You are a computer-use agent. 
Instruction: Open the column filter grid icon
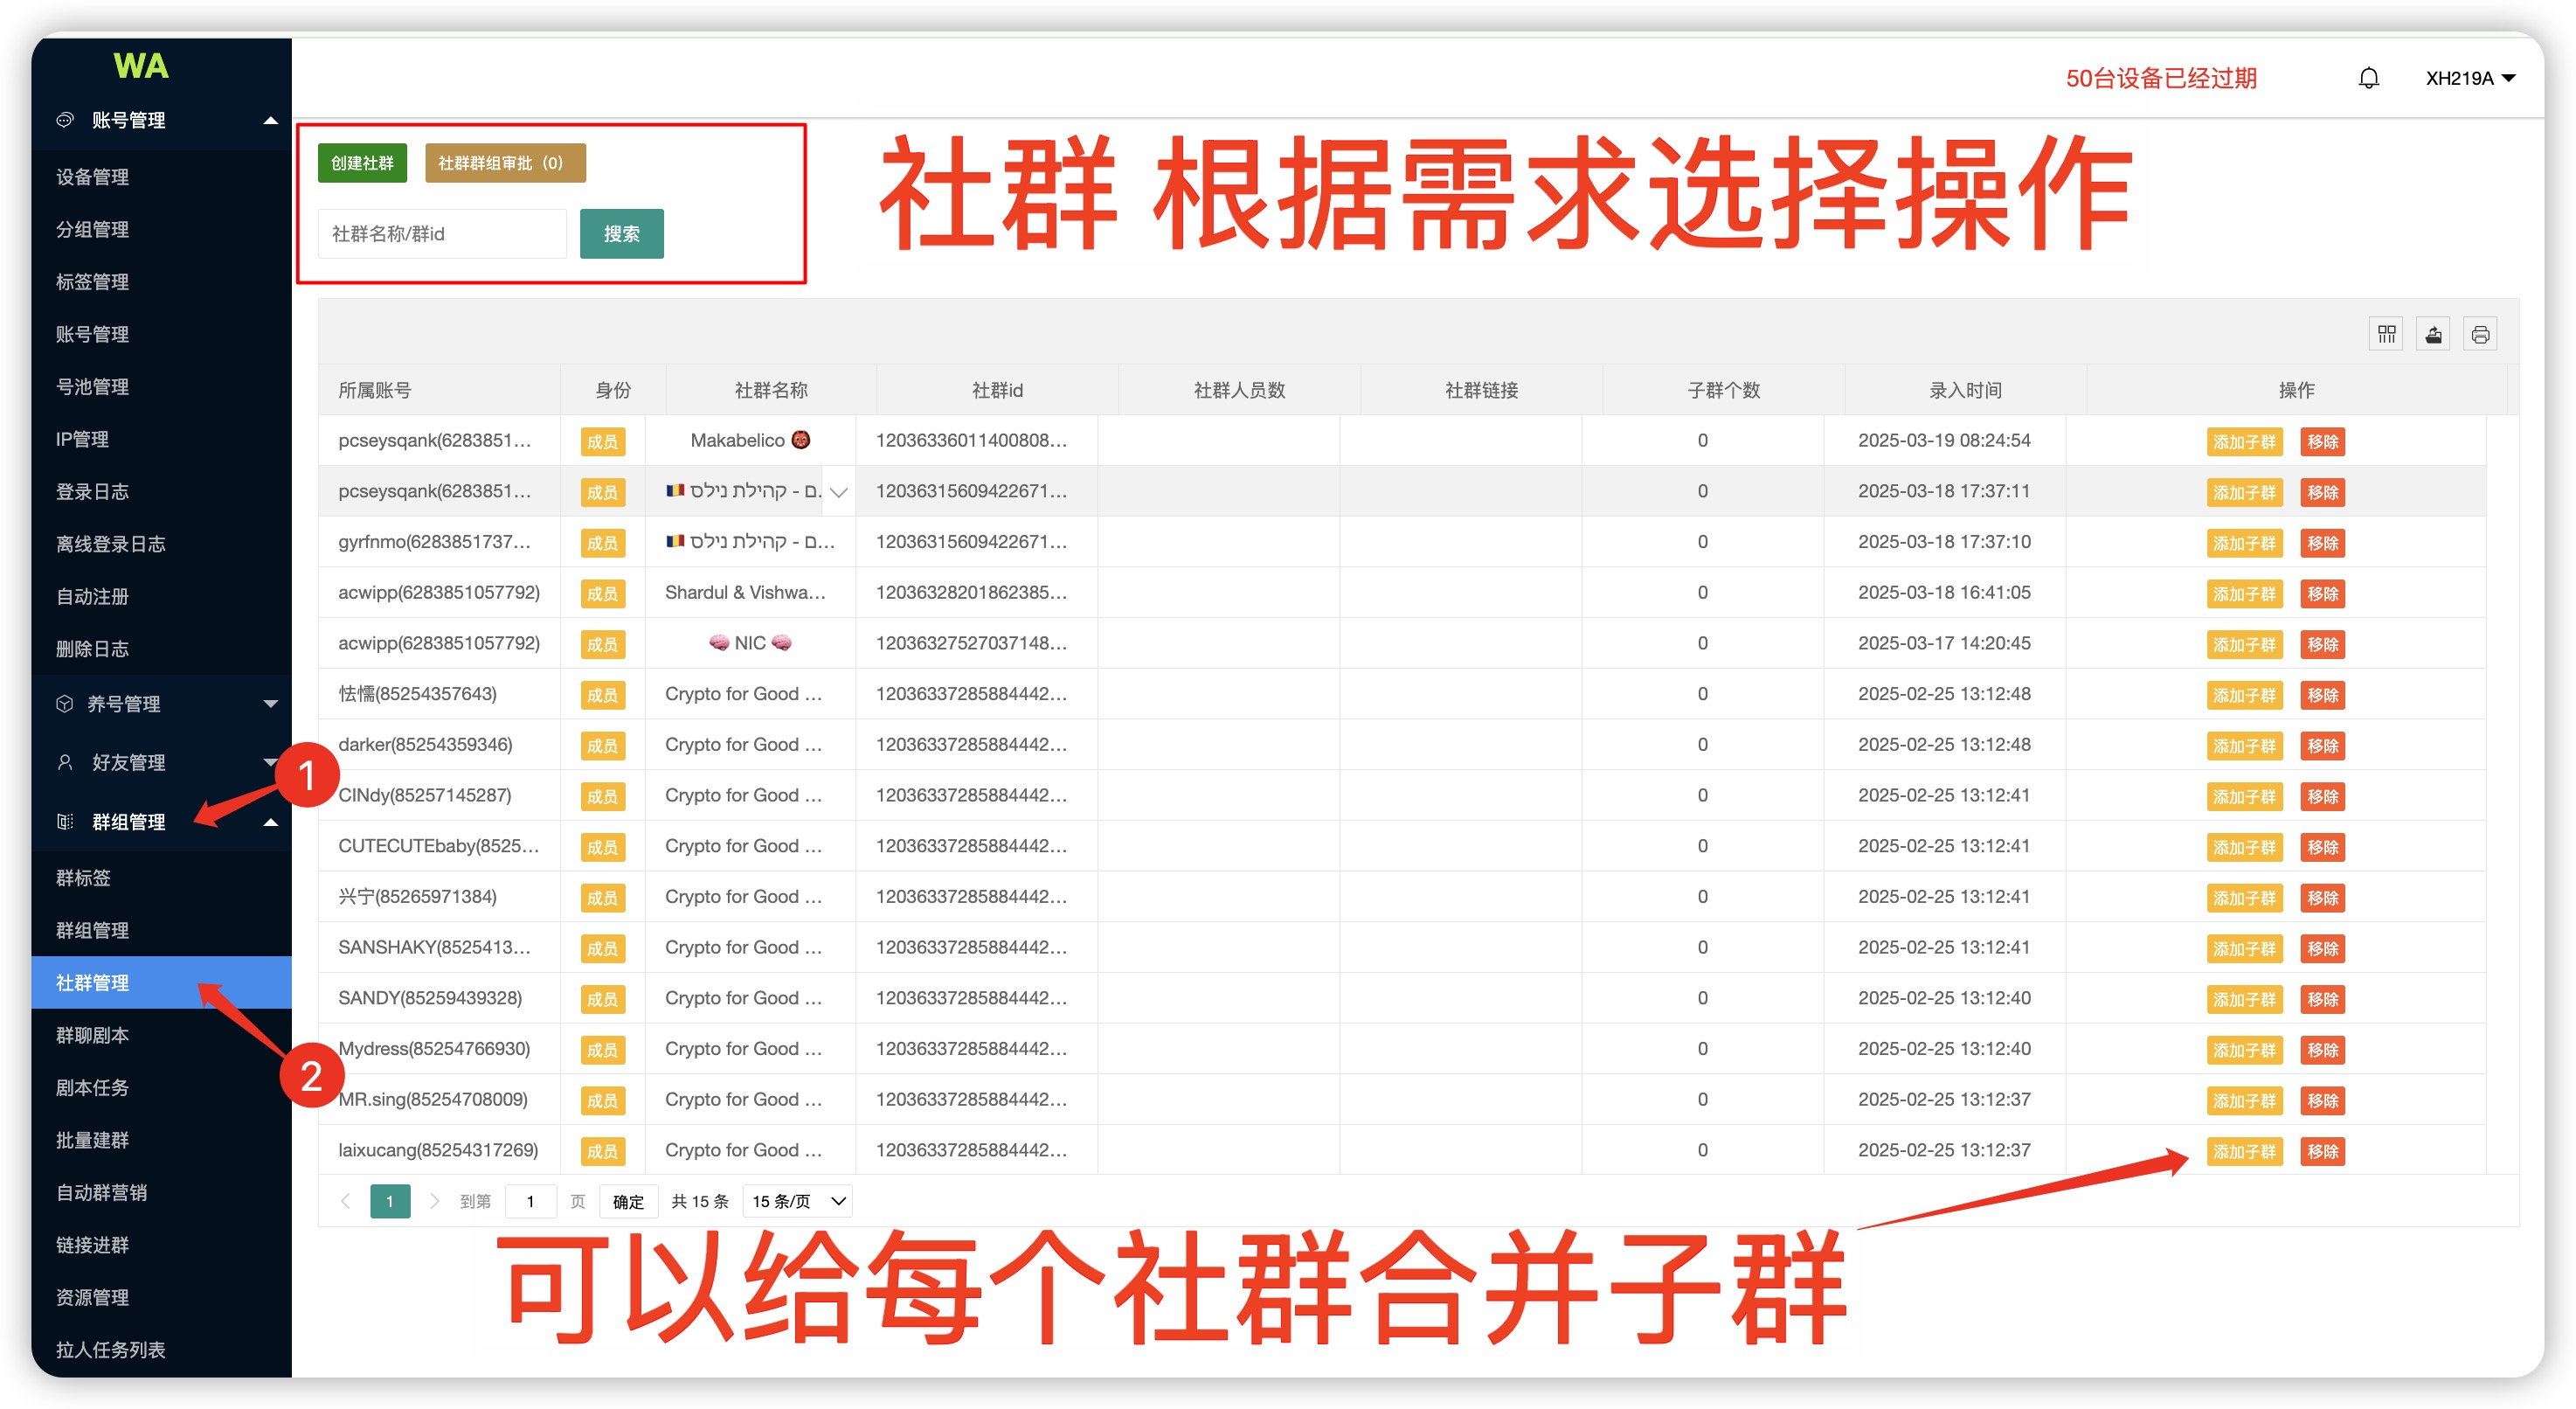coord(2386,334)
